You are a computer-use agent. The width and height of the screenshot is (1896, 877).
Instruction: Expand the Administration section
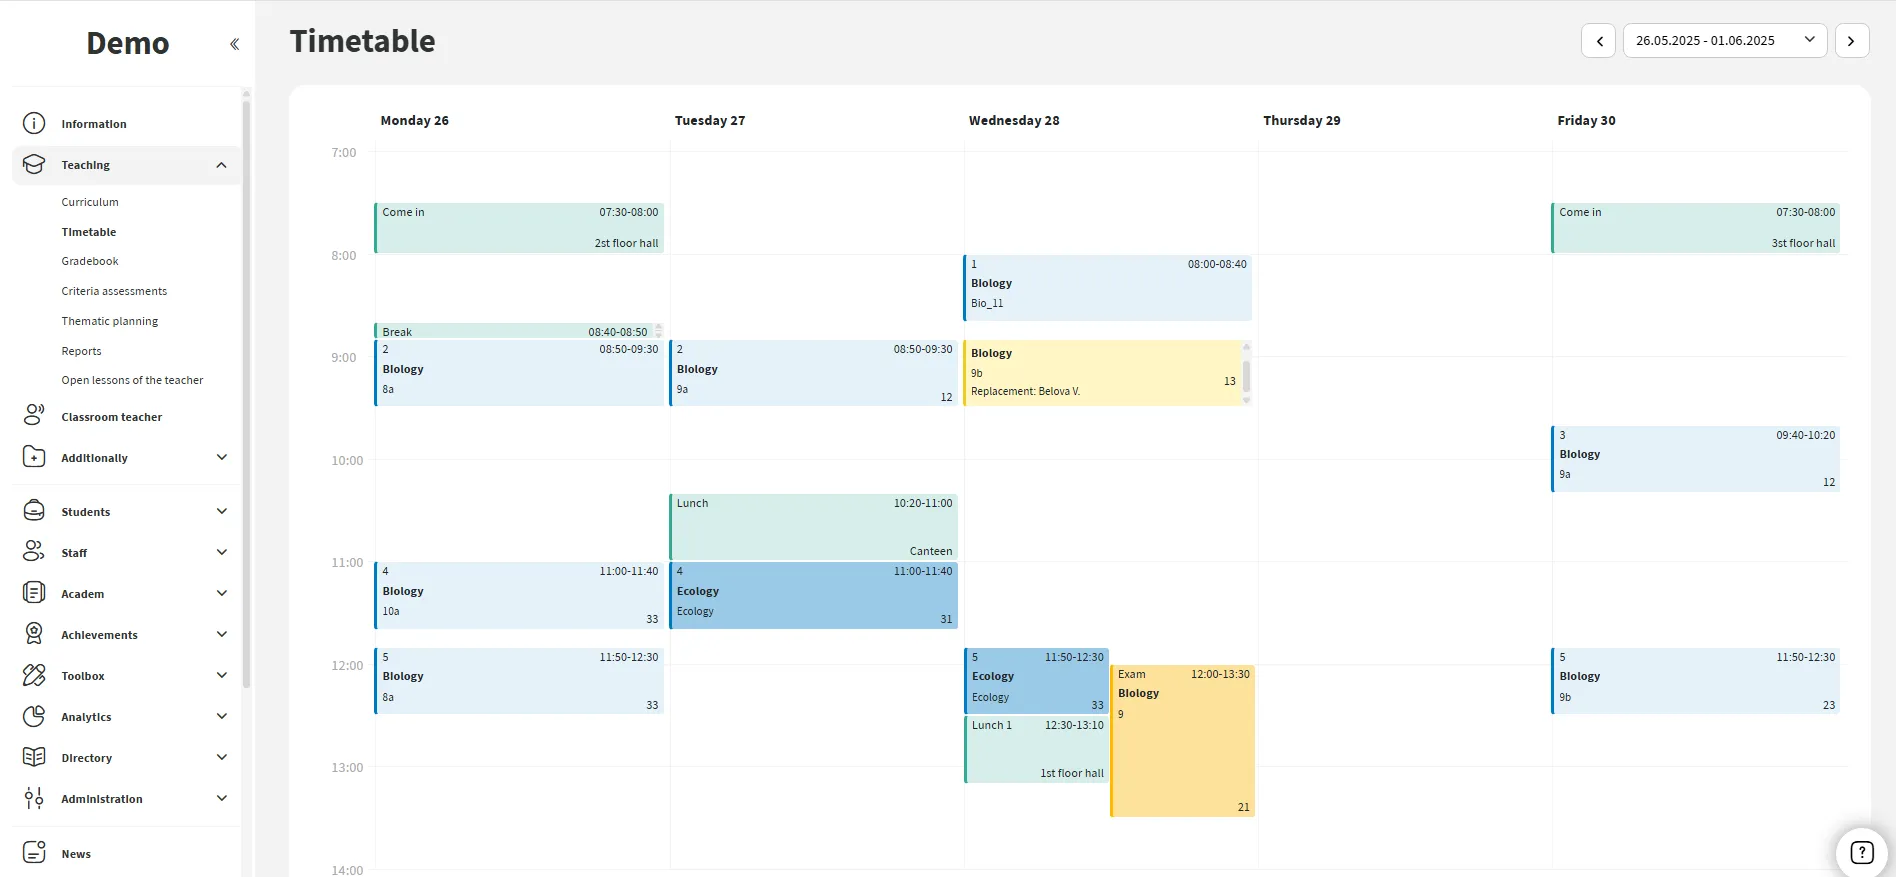click(221, 798)
